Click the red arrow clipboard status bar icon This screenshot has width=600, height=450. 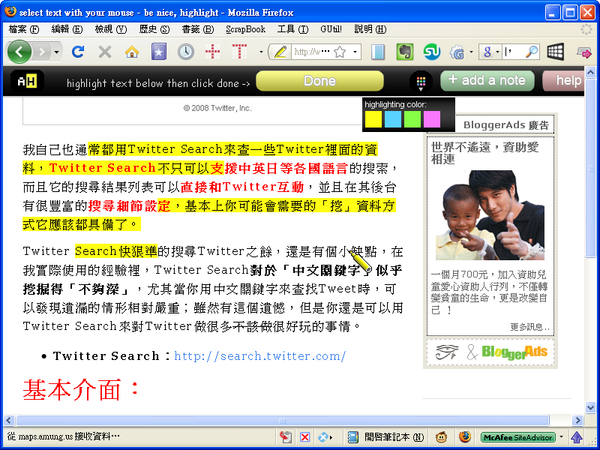click(x=285, y=437)
